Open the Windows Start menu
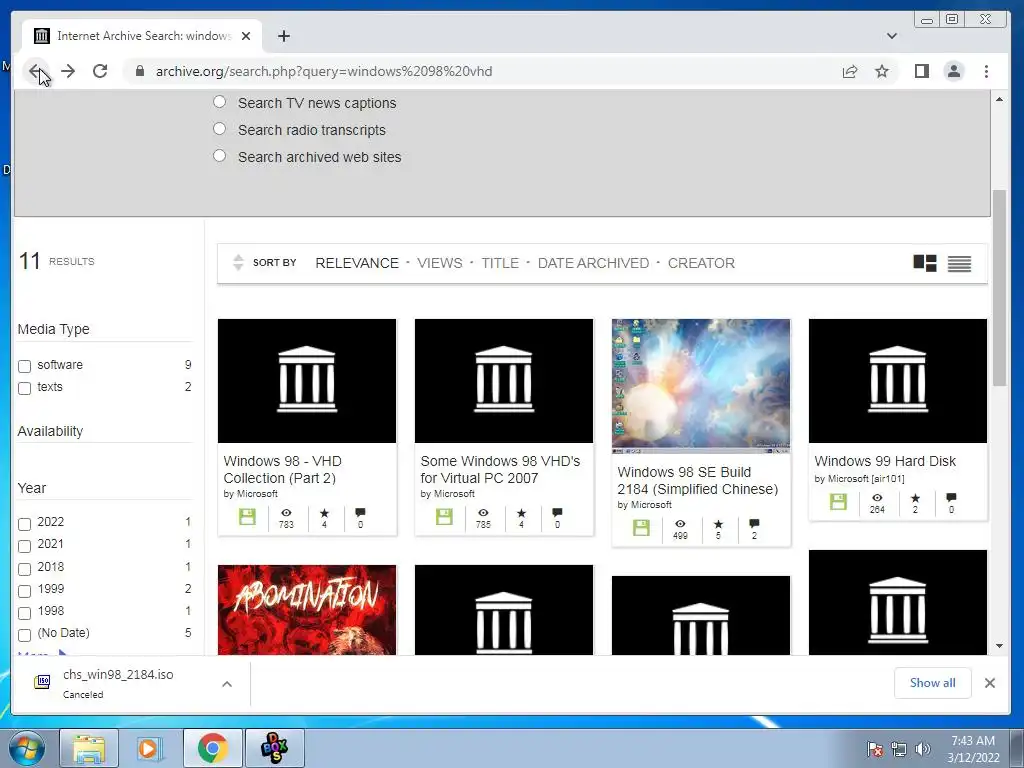Screen dimensions: 1024x768 (x=27, y=748)
